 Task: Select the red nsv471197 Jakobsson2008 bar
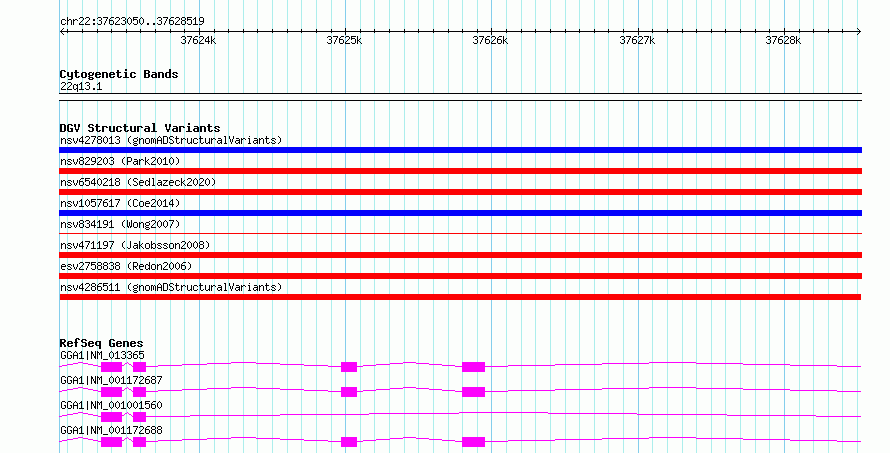pos(460,255)
